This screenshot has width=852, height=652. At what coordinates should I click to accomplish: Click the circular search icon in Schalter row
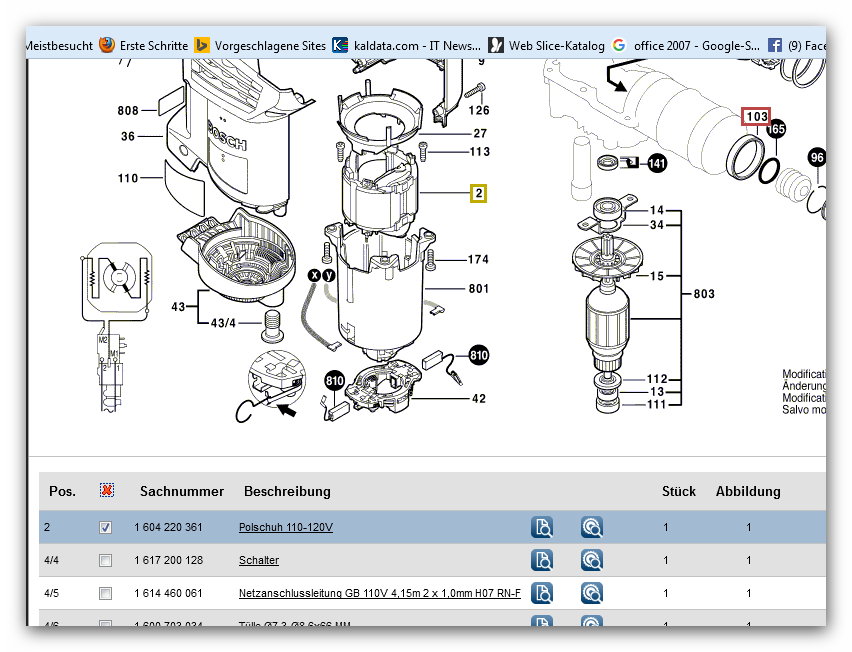click(592, 560)
